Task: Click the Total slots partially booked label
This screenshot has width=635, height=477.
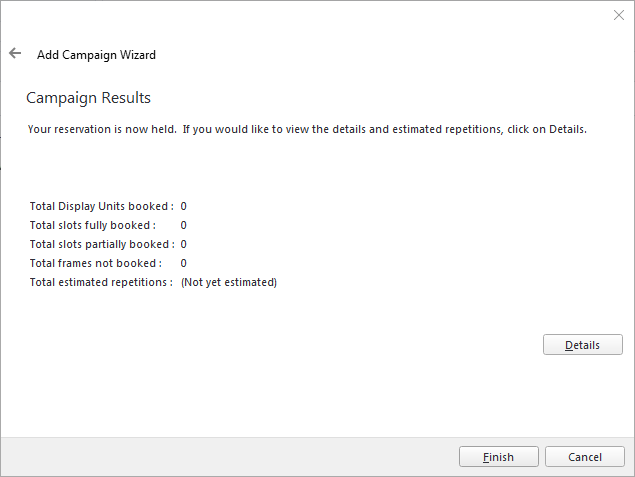Action: pyautogui.click(x=102, y=244)
